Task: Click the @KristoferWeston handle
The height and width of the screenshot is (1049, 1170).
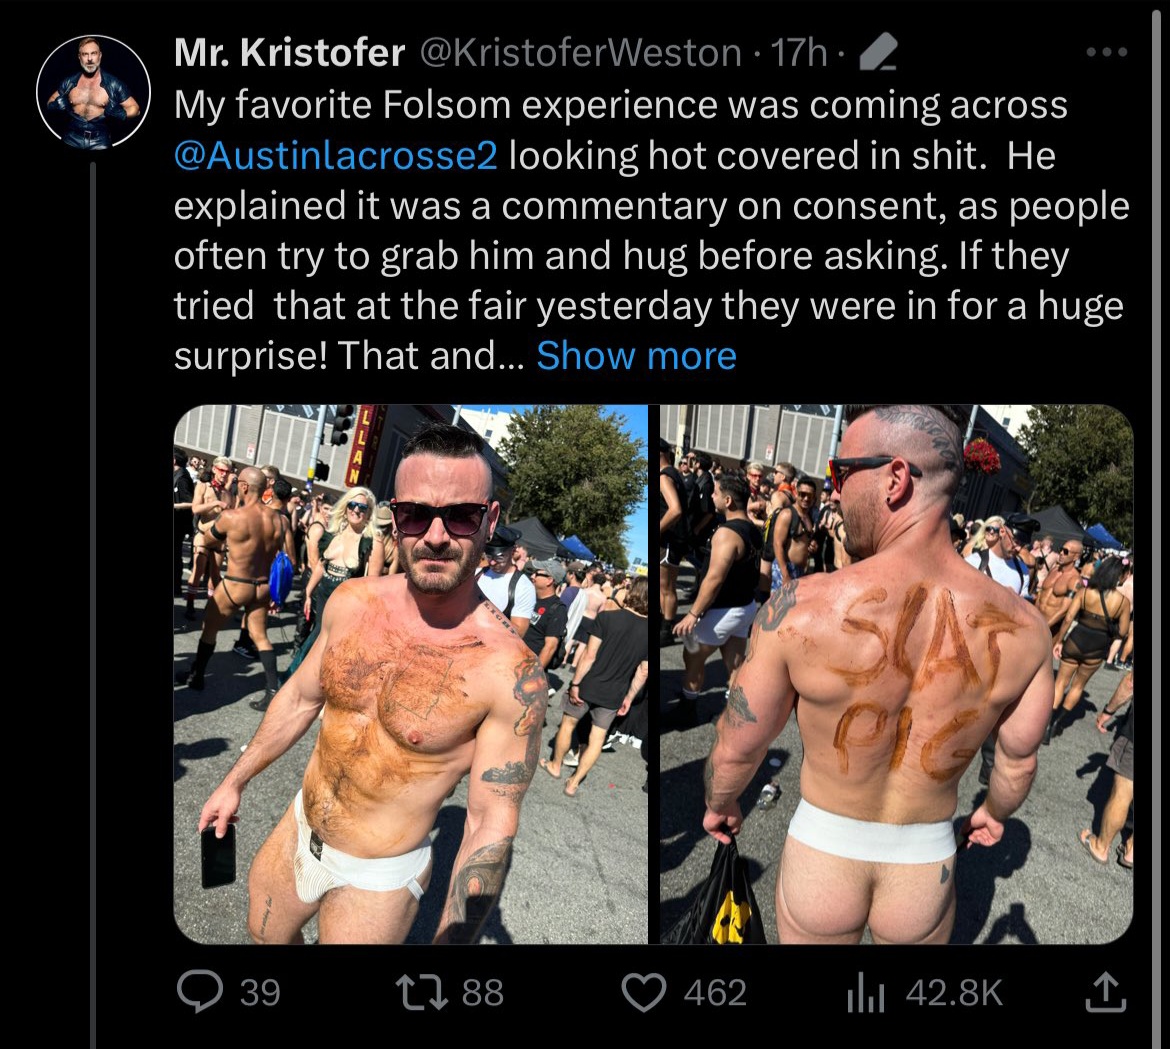Action: pyautogui.click(x=581, y=53)
